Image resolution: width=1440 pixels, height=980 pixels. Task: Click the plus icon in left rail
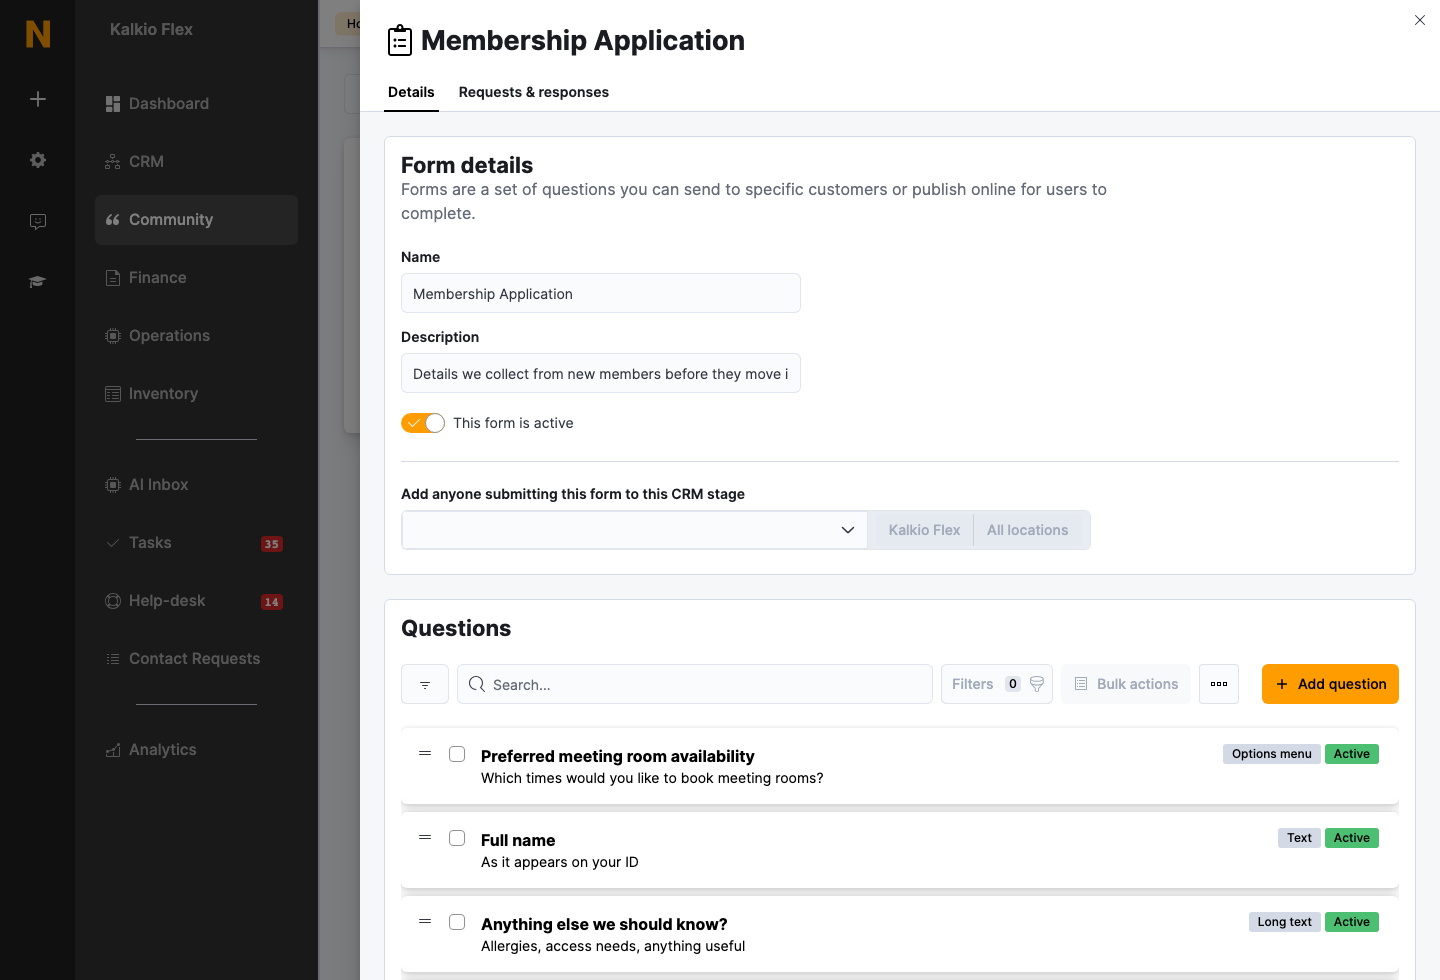click(38, 99)
